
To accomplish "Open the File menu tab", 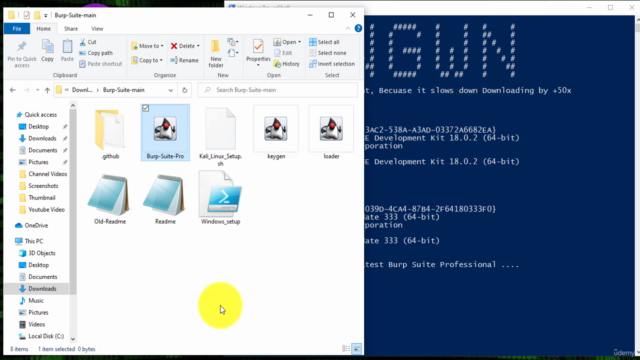I will coord(17,29).
